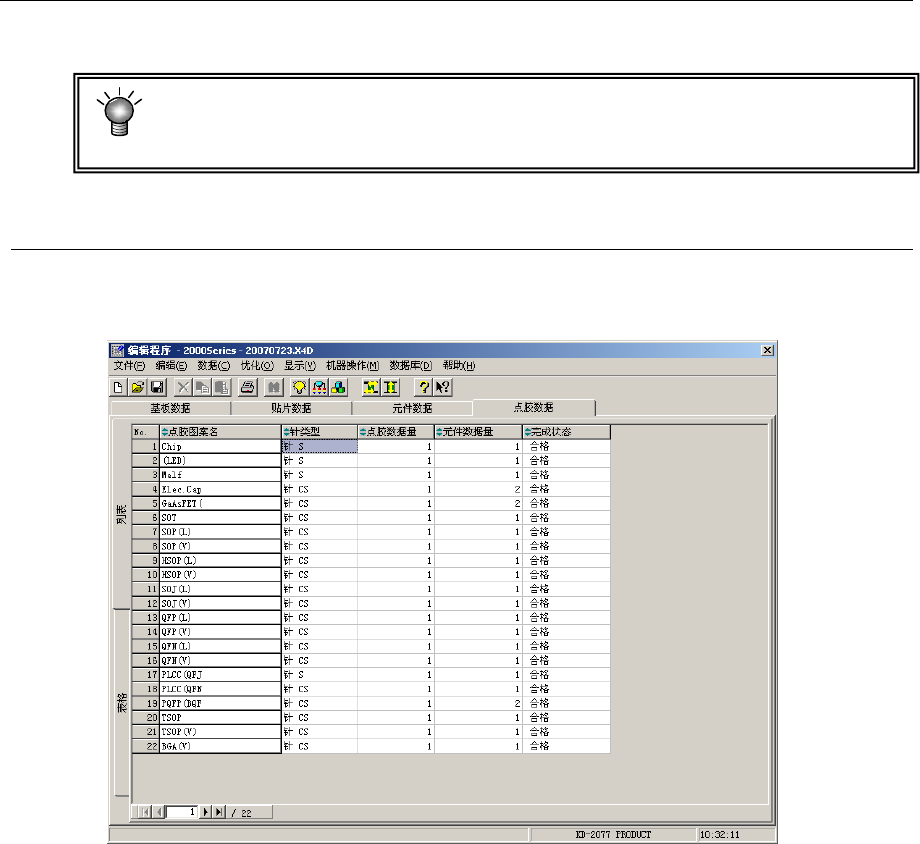Viewport: 920px width, 844px height.
Task: Select the Chip pattern name cell
Action: [221, 447]
